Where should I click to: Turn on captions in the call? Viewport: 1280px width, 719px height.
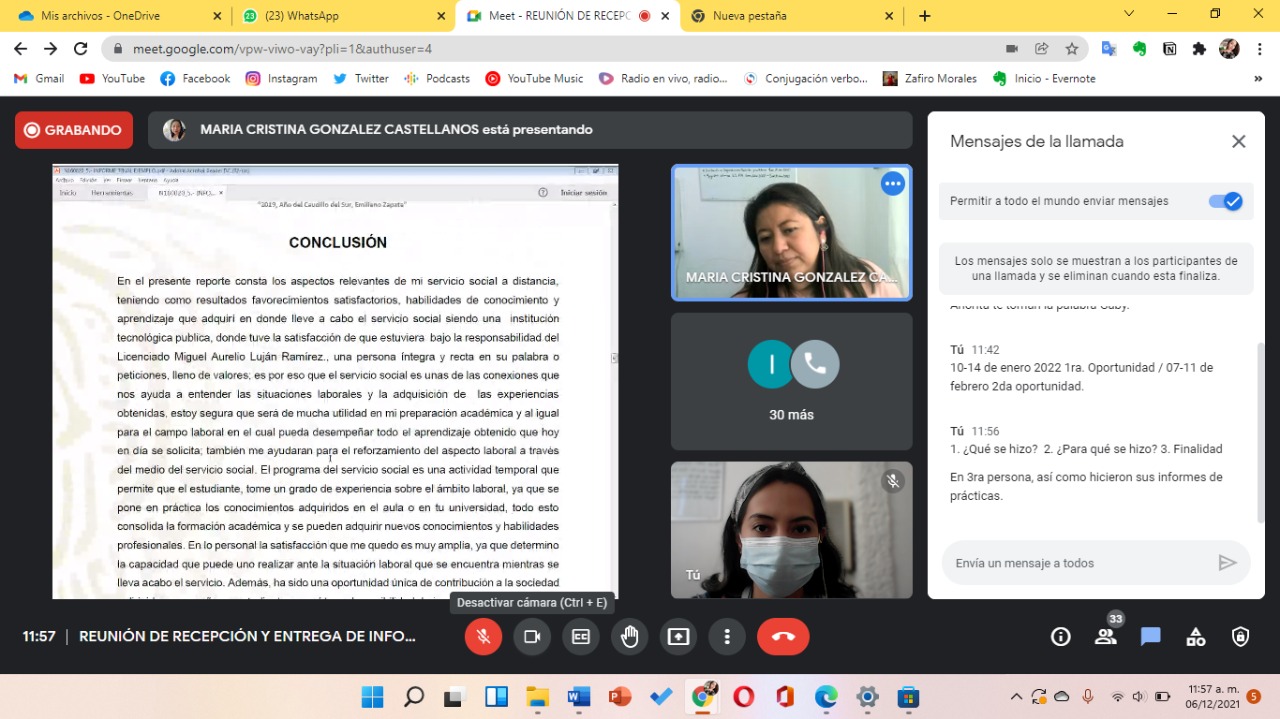tap(581, 637)
